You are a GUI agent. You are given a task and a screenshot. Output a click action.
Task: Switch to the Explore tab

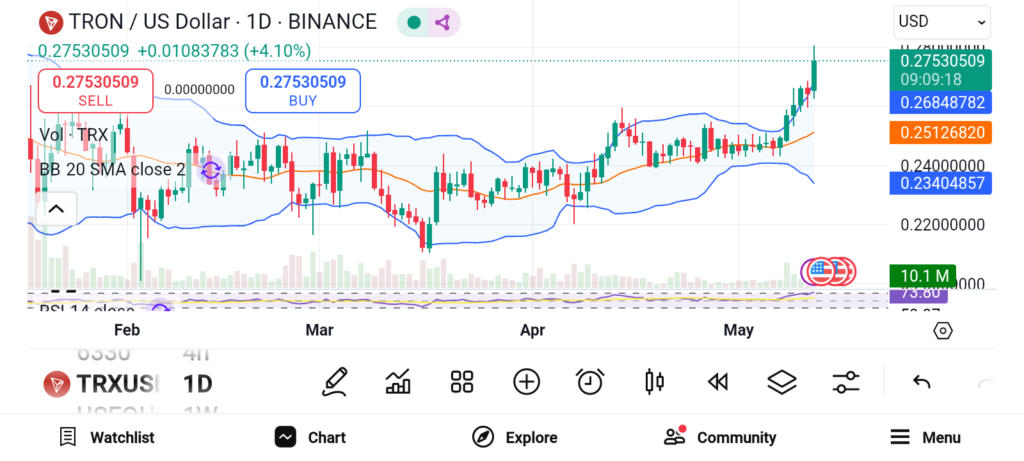515,437
